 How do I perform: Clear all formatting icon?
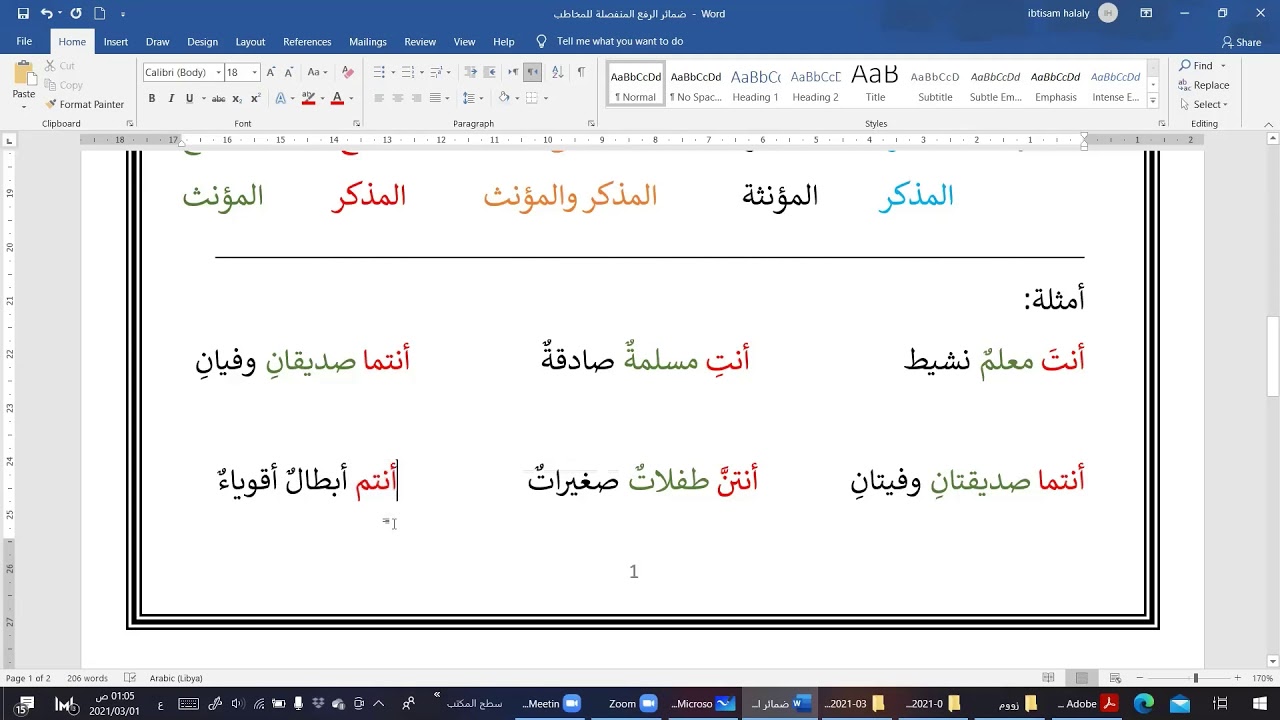[348, 72]
